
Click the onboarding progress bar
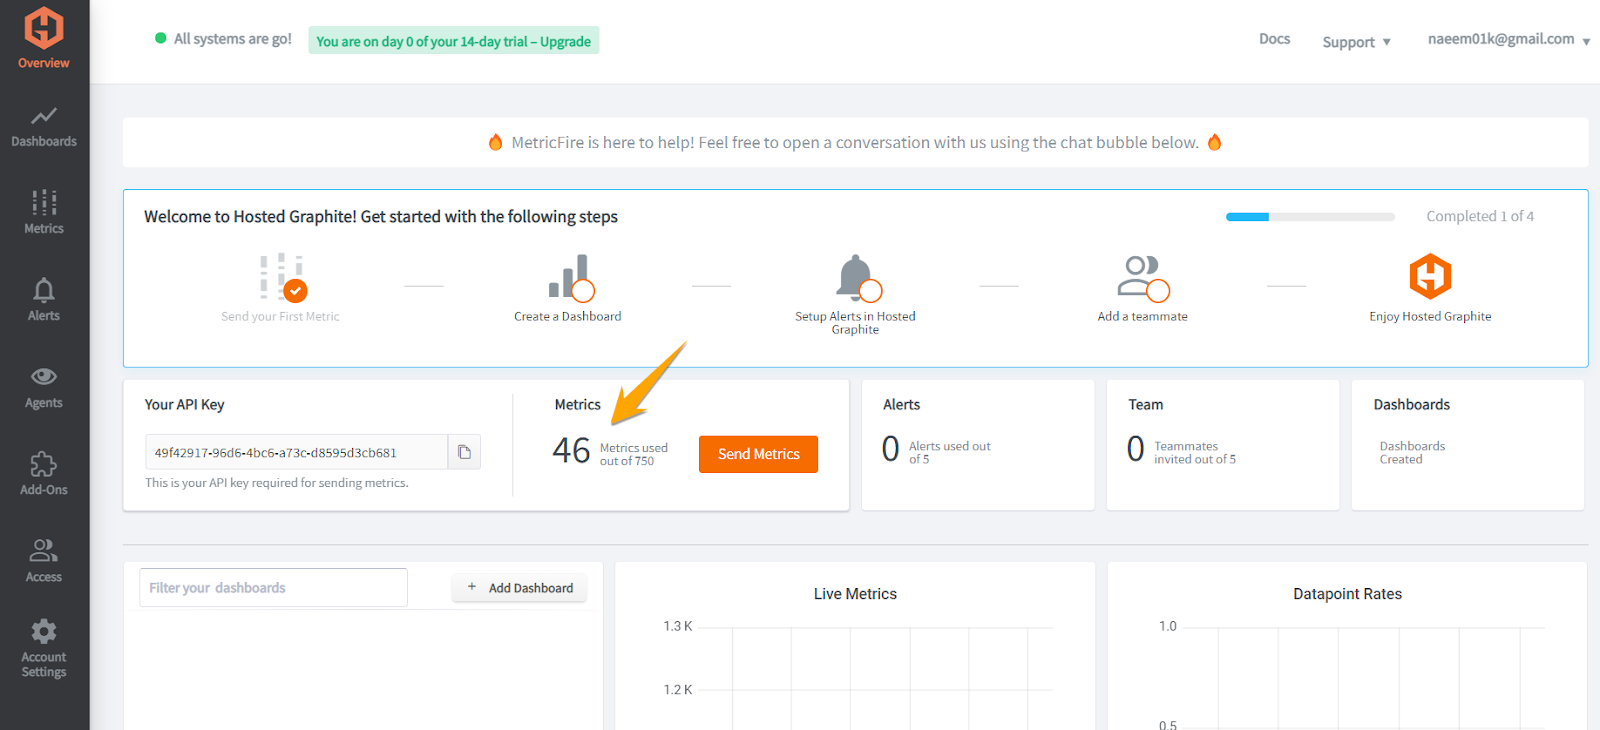tap(1310, 217)
